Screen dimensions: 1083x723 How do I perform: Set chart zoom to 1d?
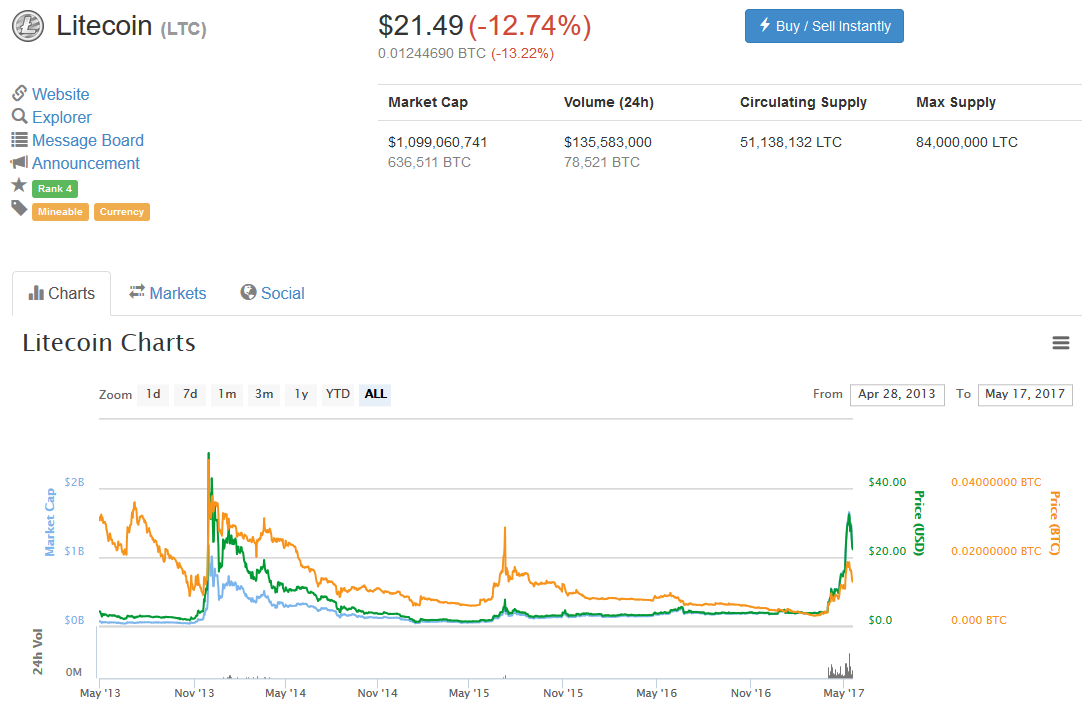(x=153, y=394)
